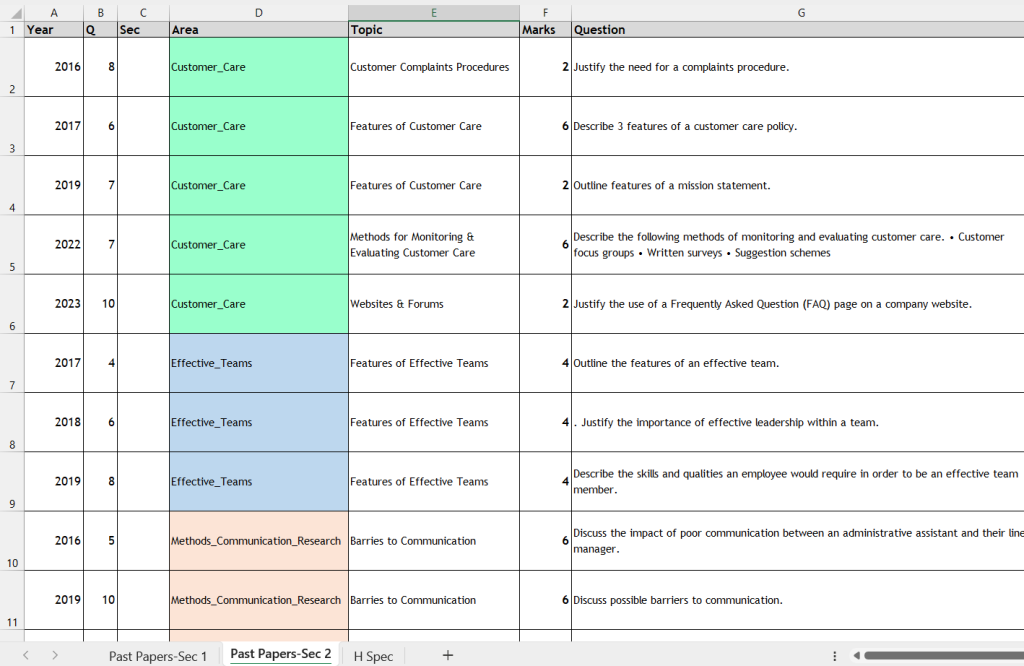Image resolution: width=1024 pixels, height=666 pixels.
Task: Switch to the Past Papers-Sec 1 tab
Action: pyautogui.click(x=158, y=655)
